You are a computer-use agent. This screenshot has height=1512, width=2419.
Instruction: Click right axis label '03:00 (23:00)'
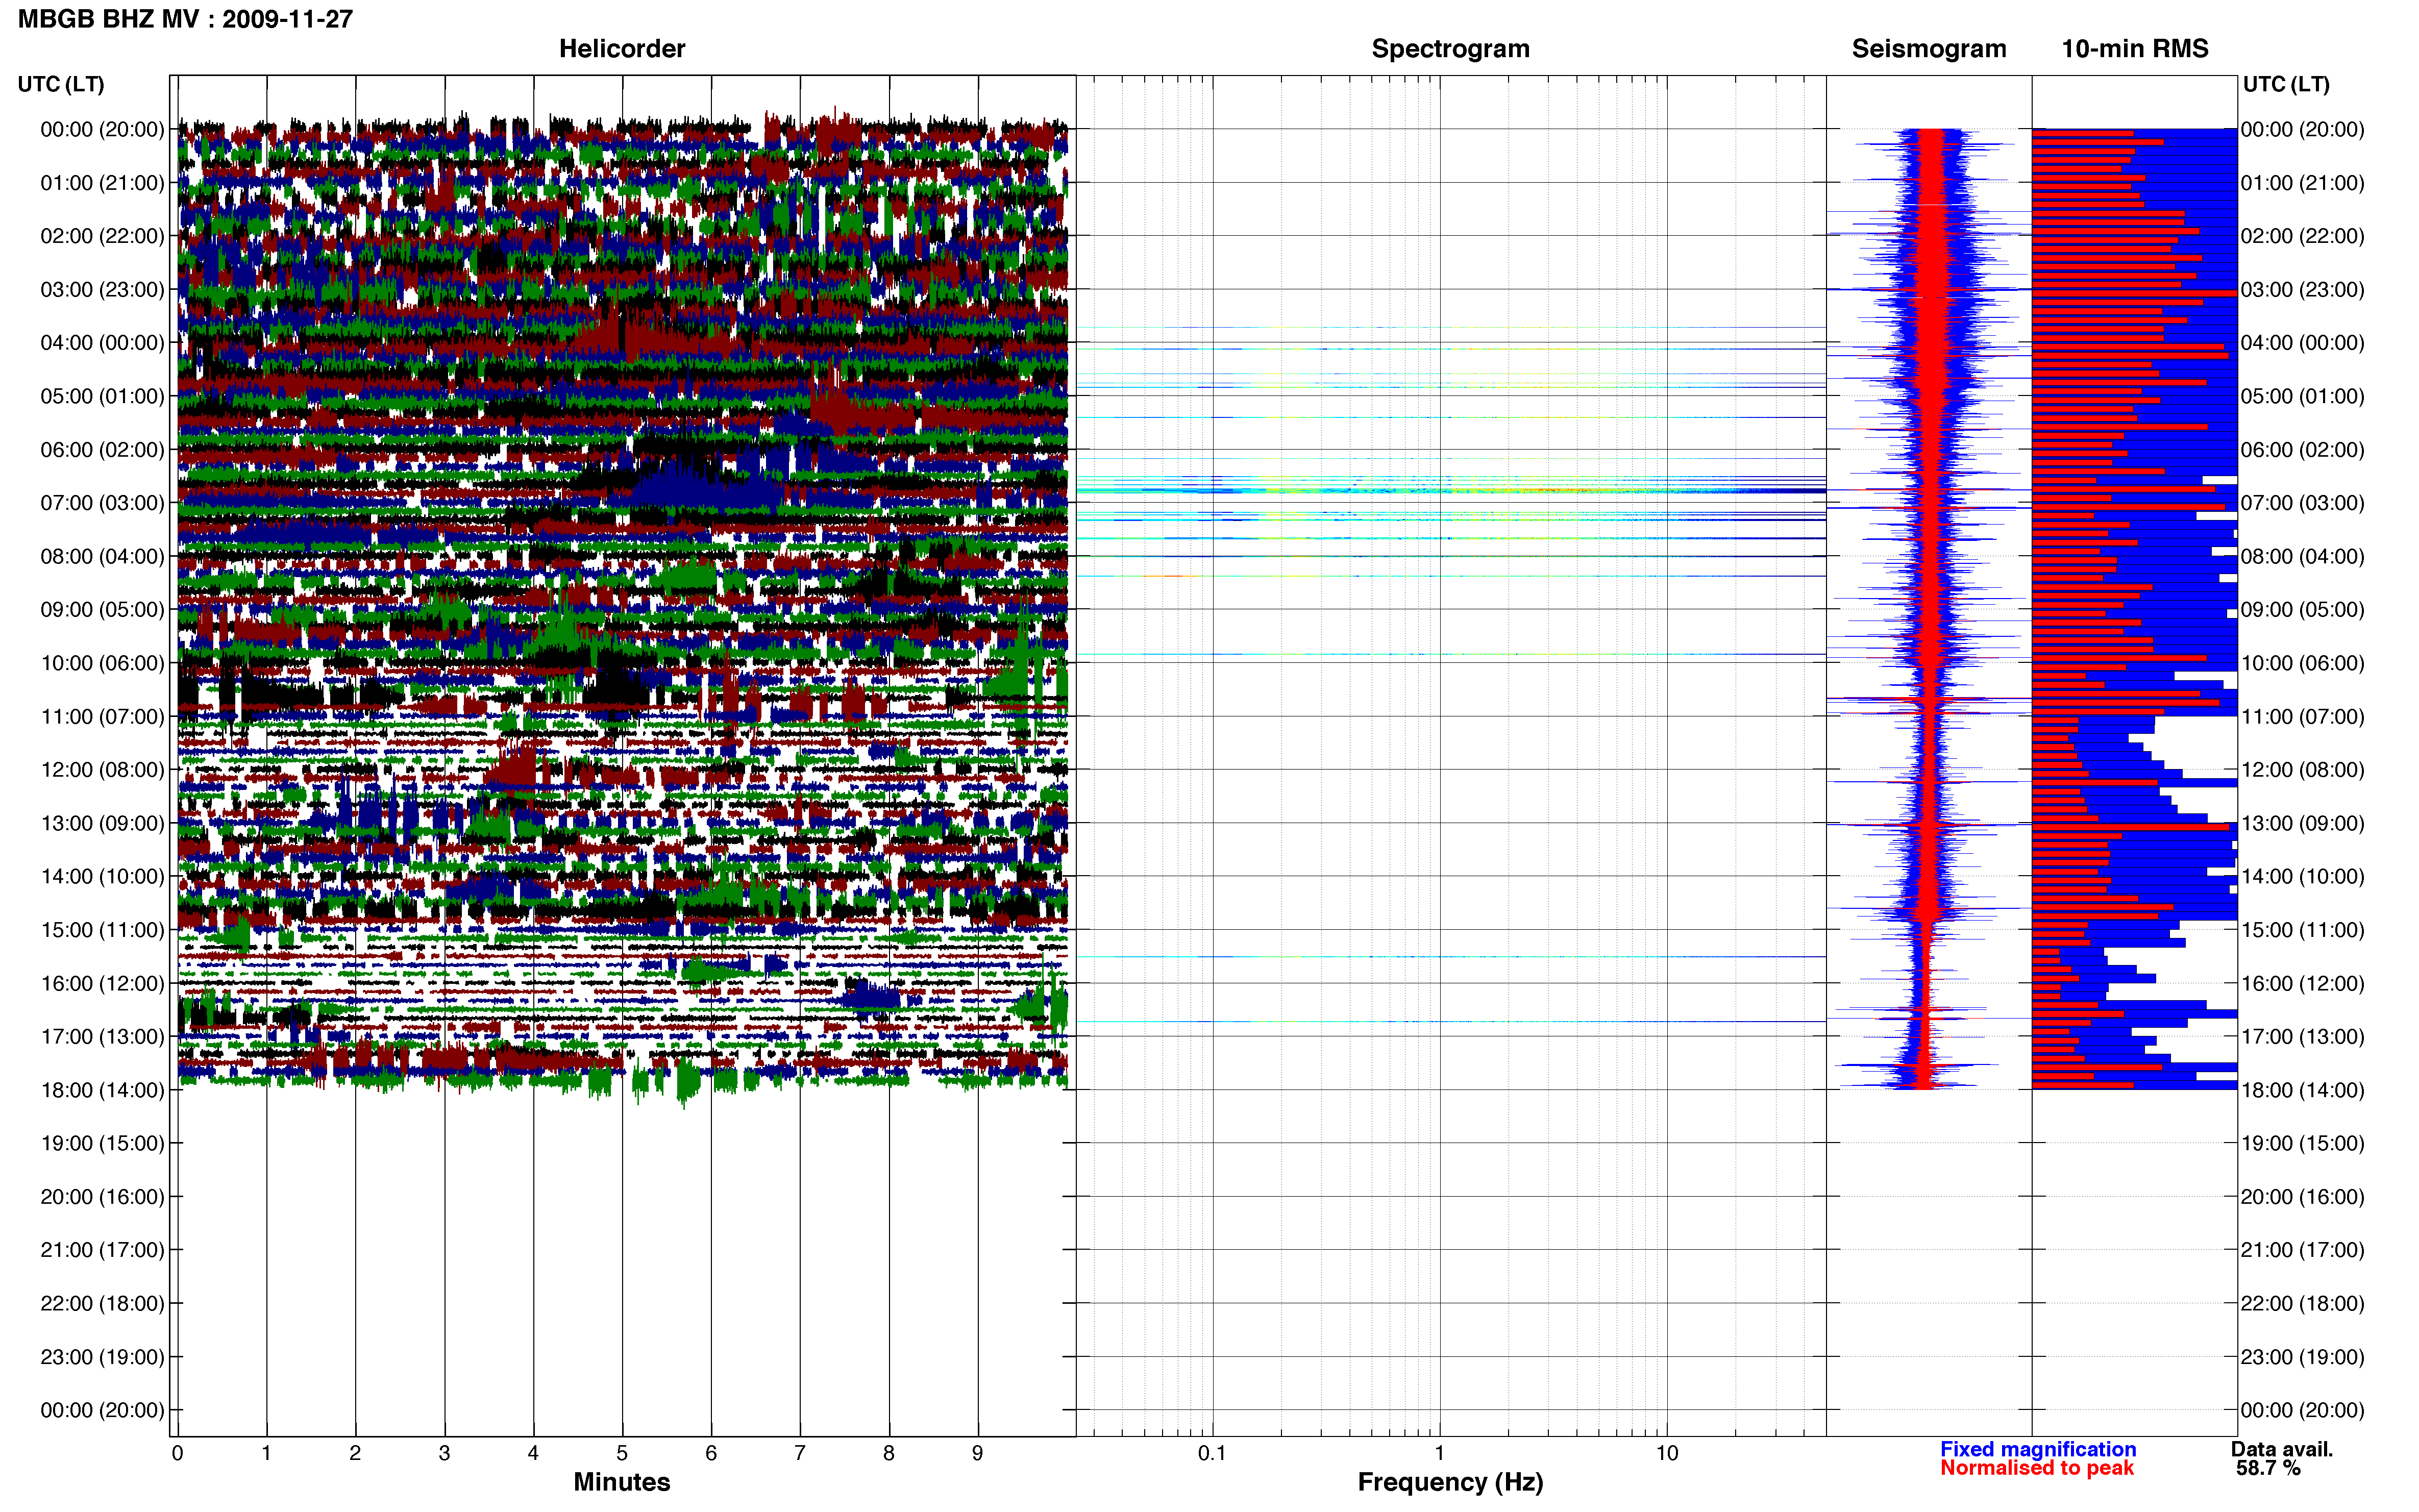(2302, 289)
